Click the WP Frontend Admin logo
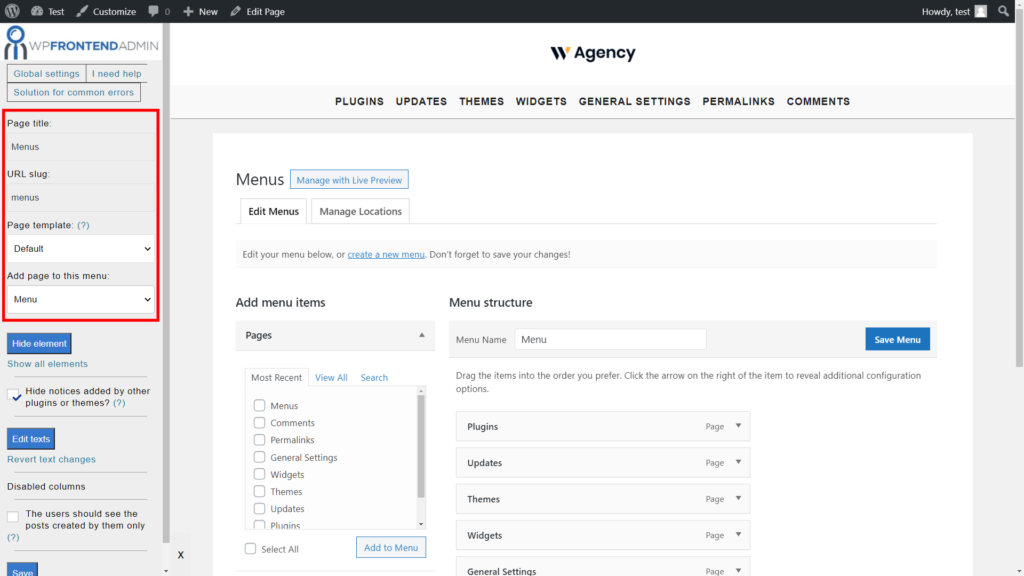Screen dimensions: 1024x576 click(x=80, y=44)
